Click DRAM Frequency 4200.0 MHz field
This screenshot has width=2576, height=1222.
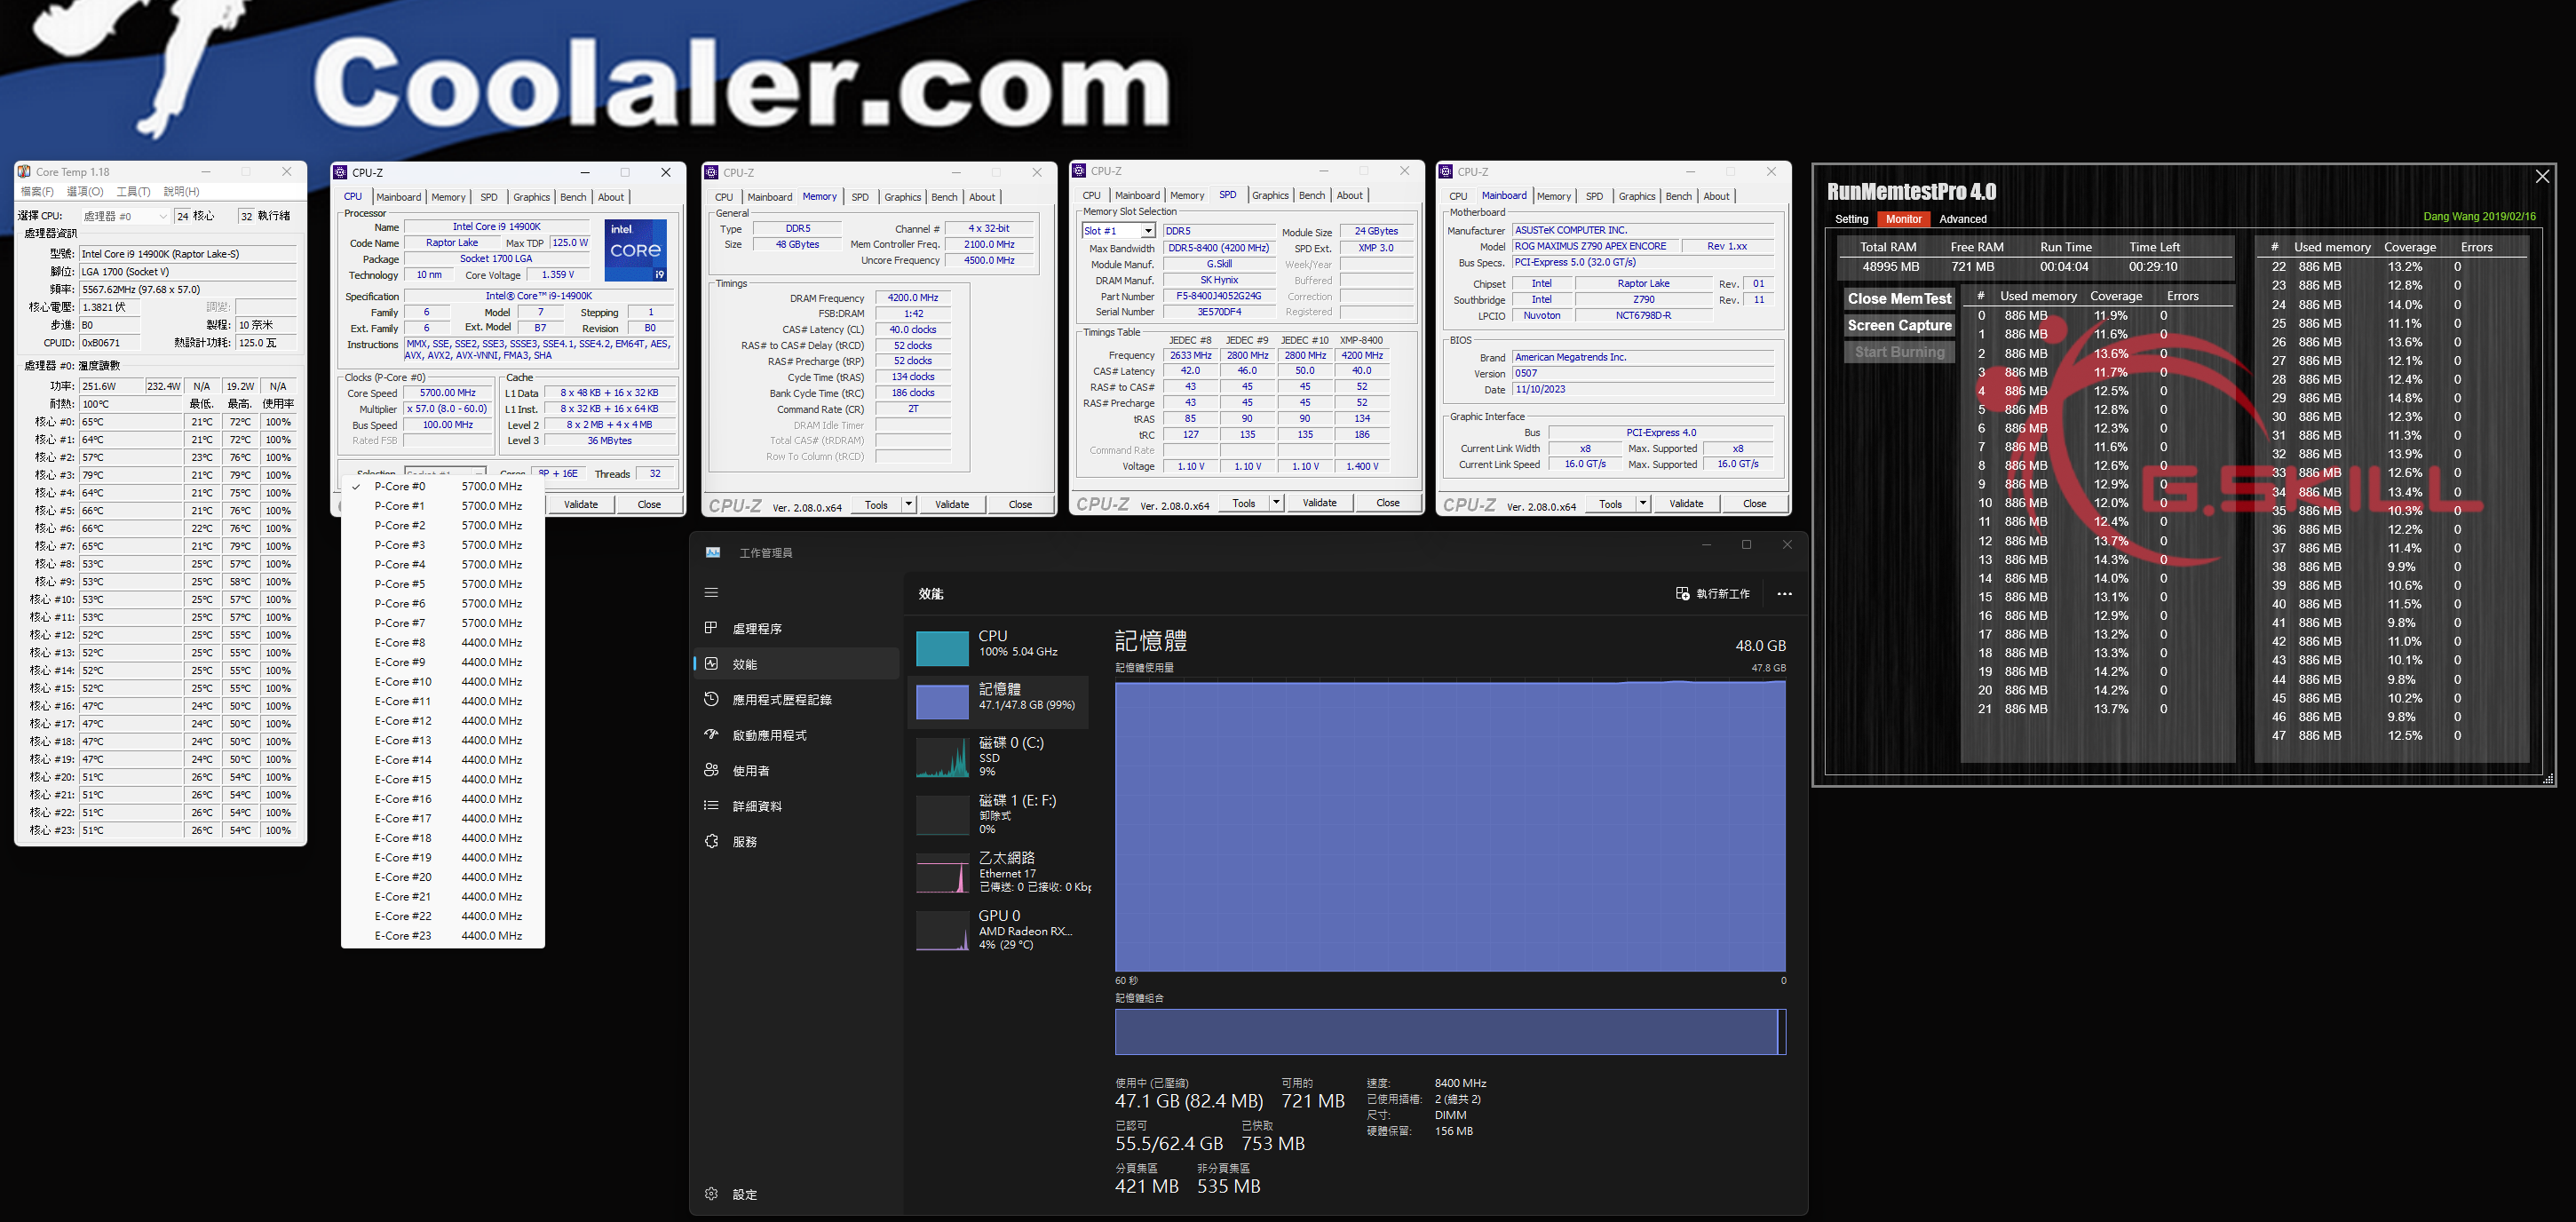(913, 298)
